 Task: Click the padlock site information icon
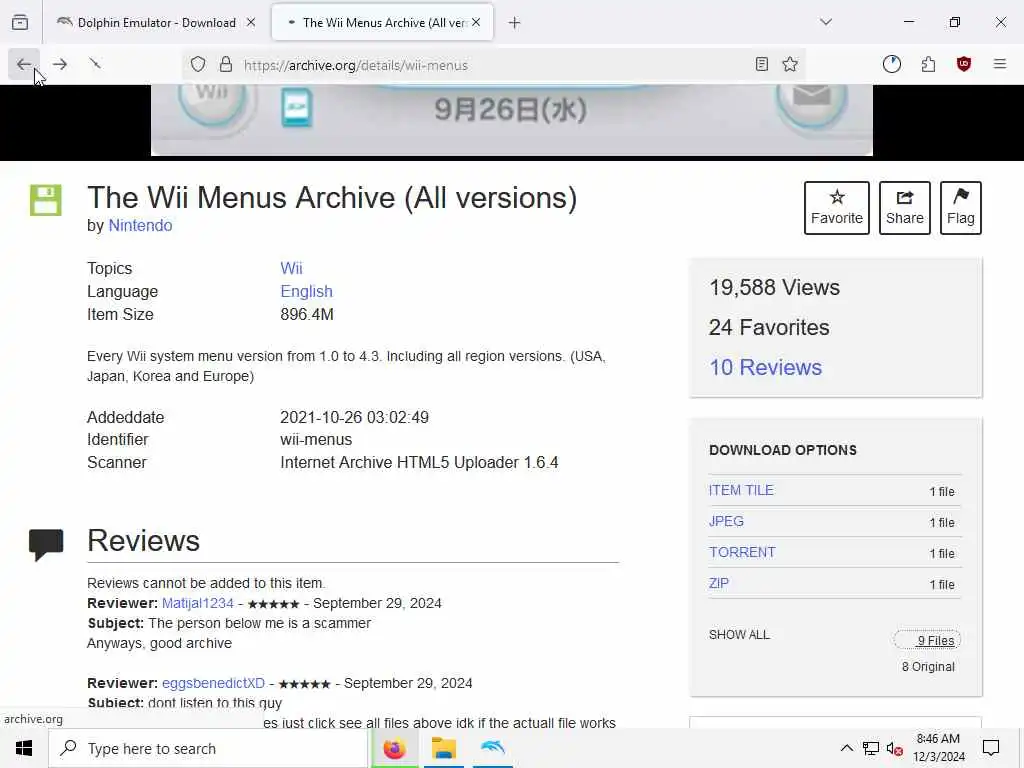226,65
